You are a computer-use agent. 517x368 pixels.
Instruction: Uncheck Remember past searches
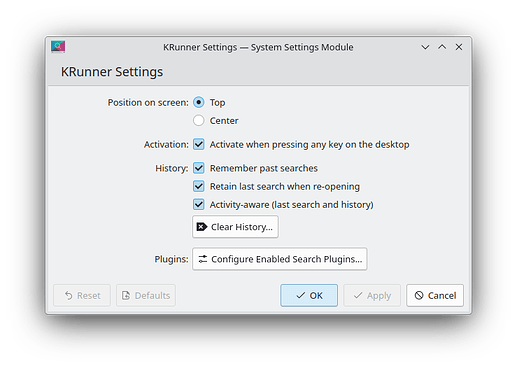[x=199, y=168]
